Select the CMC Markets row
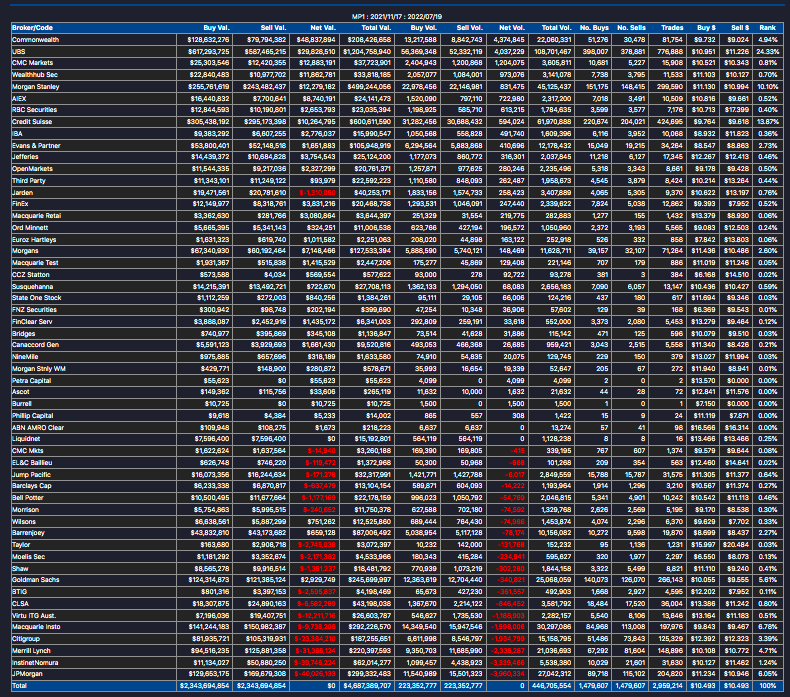 coord(397,63)
